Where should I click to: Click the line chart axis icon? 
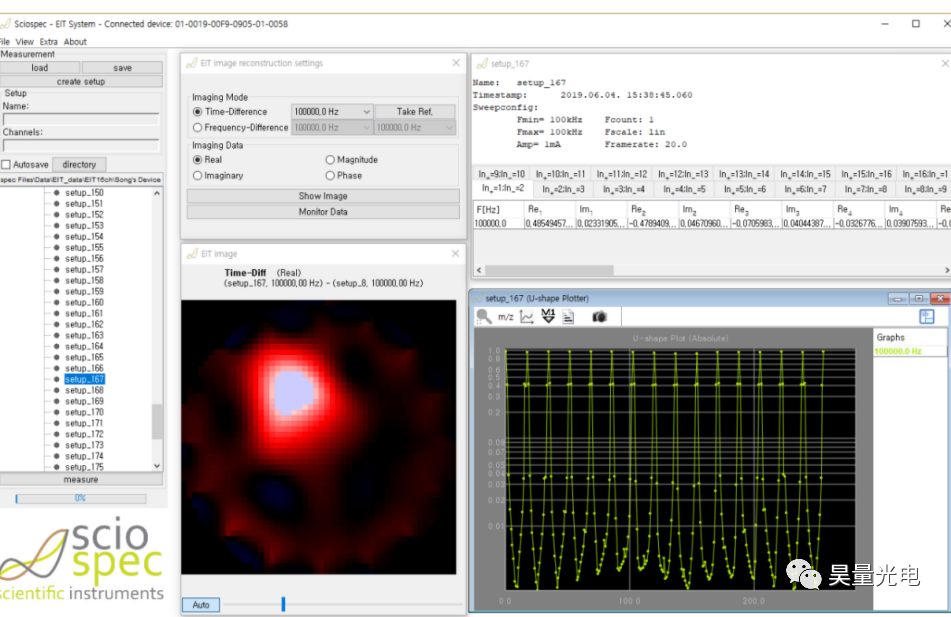pos(527,316)
